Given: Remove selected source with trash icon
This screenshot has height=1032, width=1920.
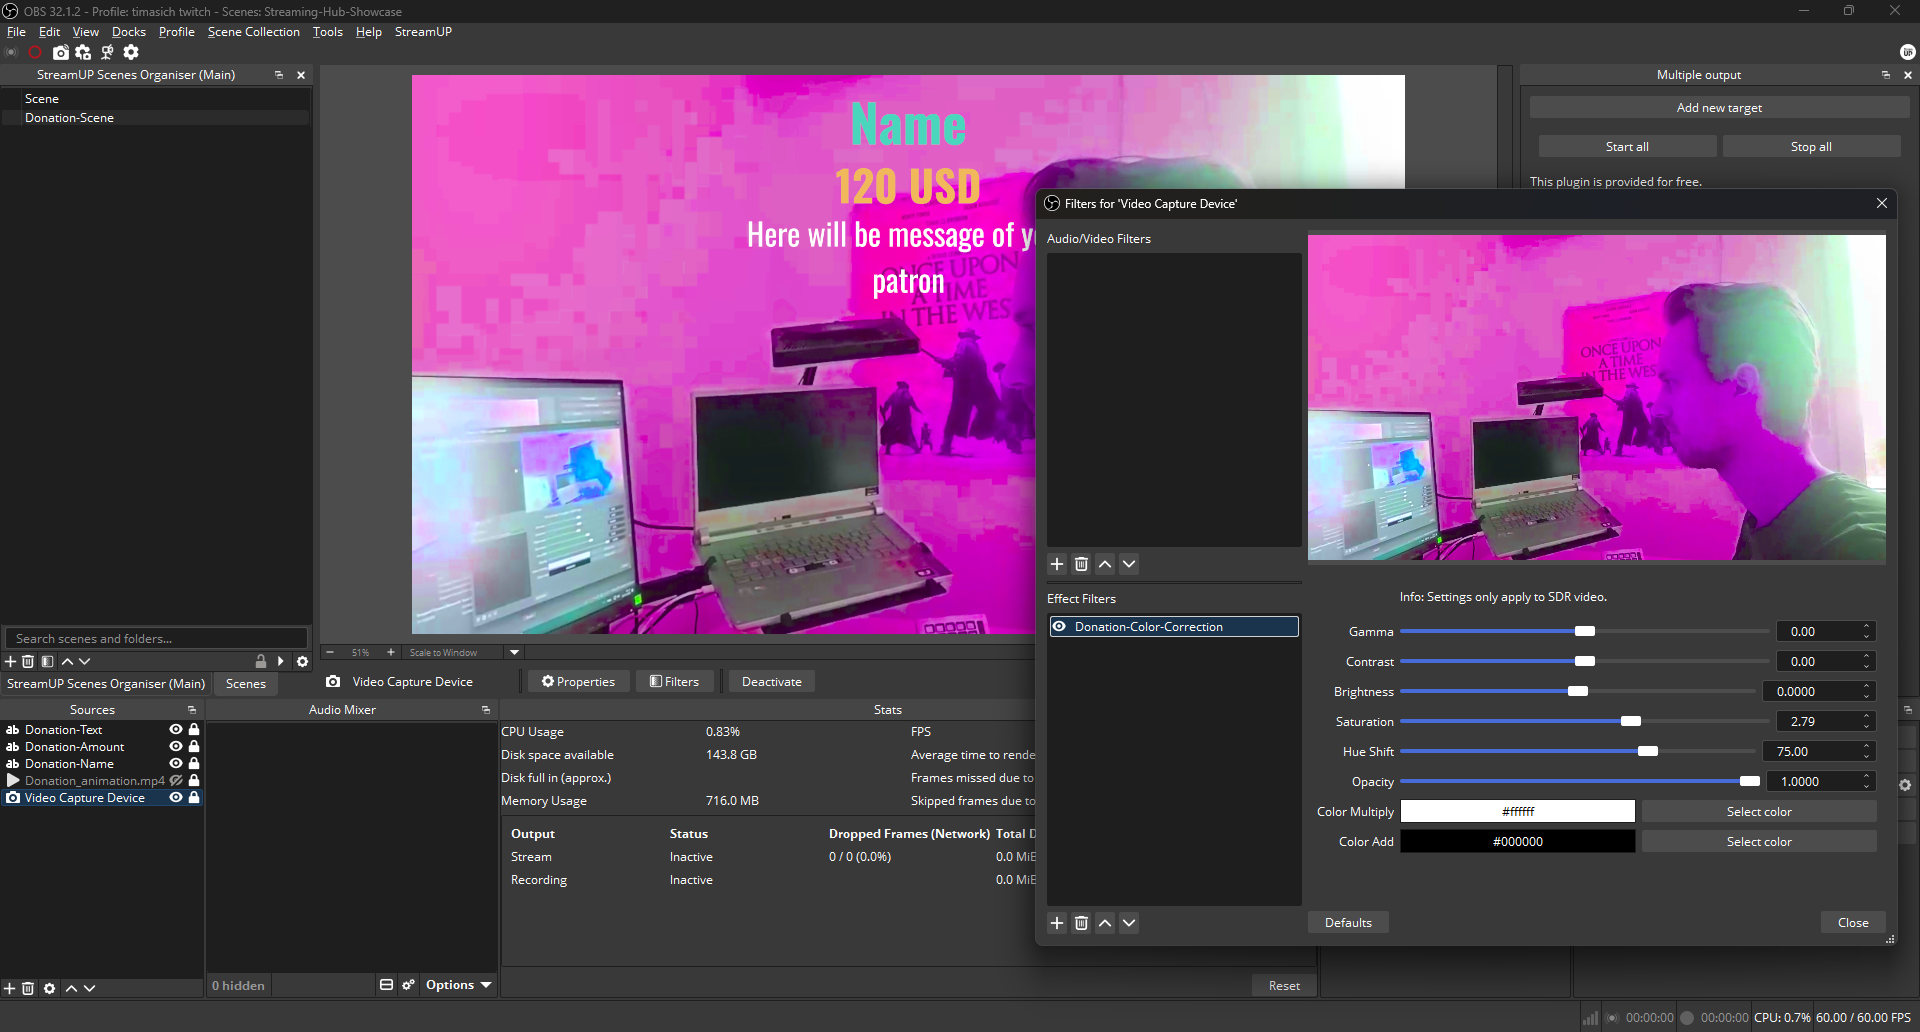Looking at the screenshot, I should point(28,988).
